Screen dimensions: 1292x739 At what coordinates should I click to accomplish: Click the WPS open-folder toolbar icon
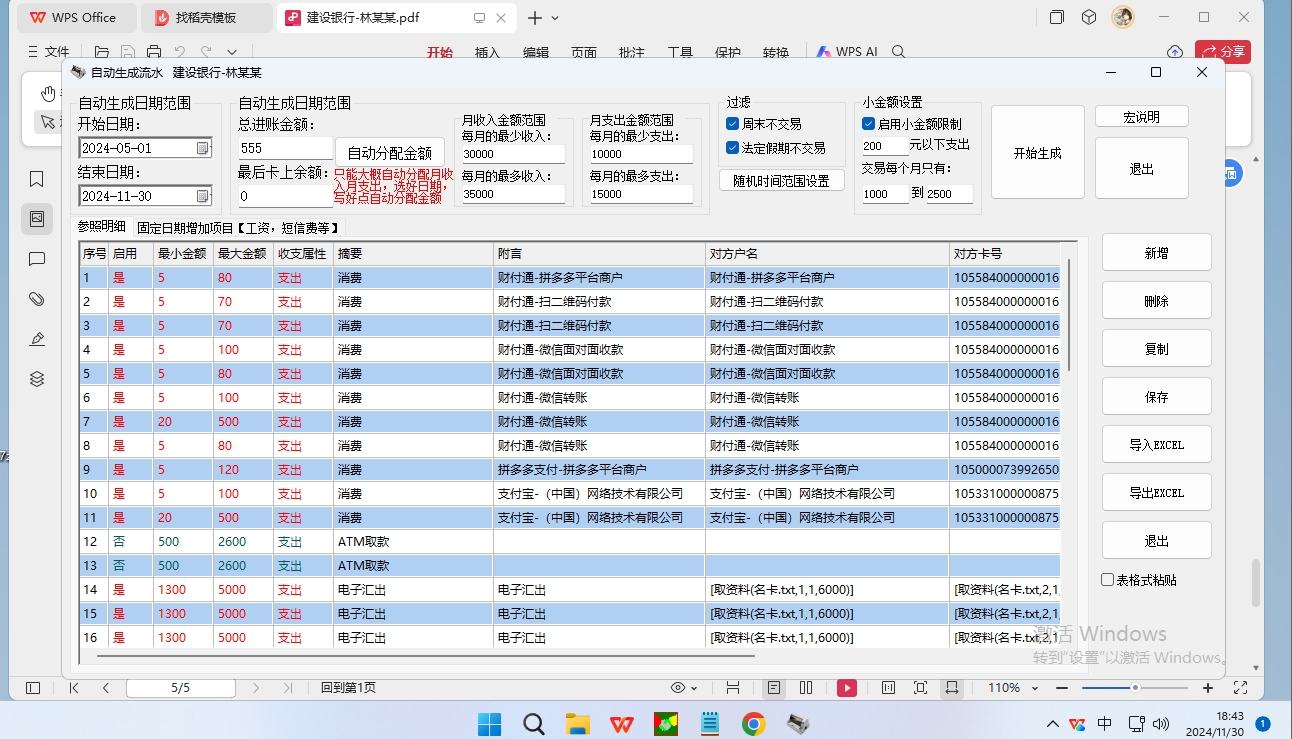[x=102, y=52]
